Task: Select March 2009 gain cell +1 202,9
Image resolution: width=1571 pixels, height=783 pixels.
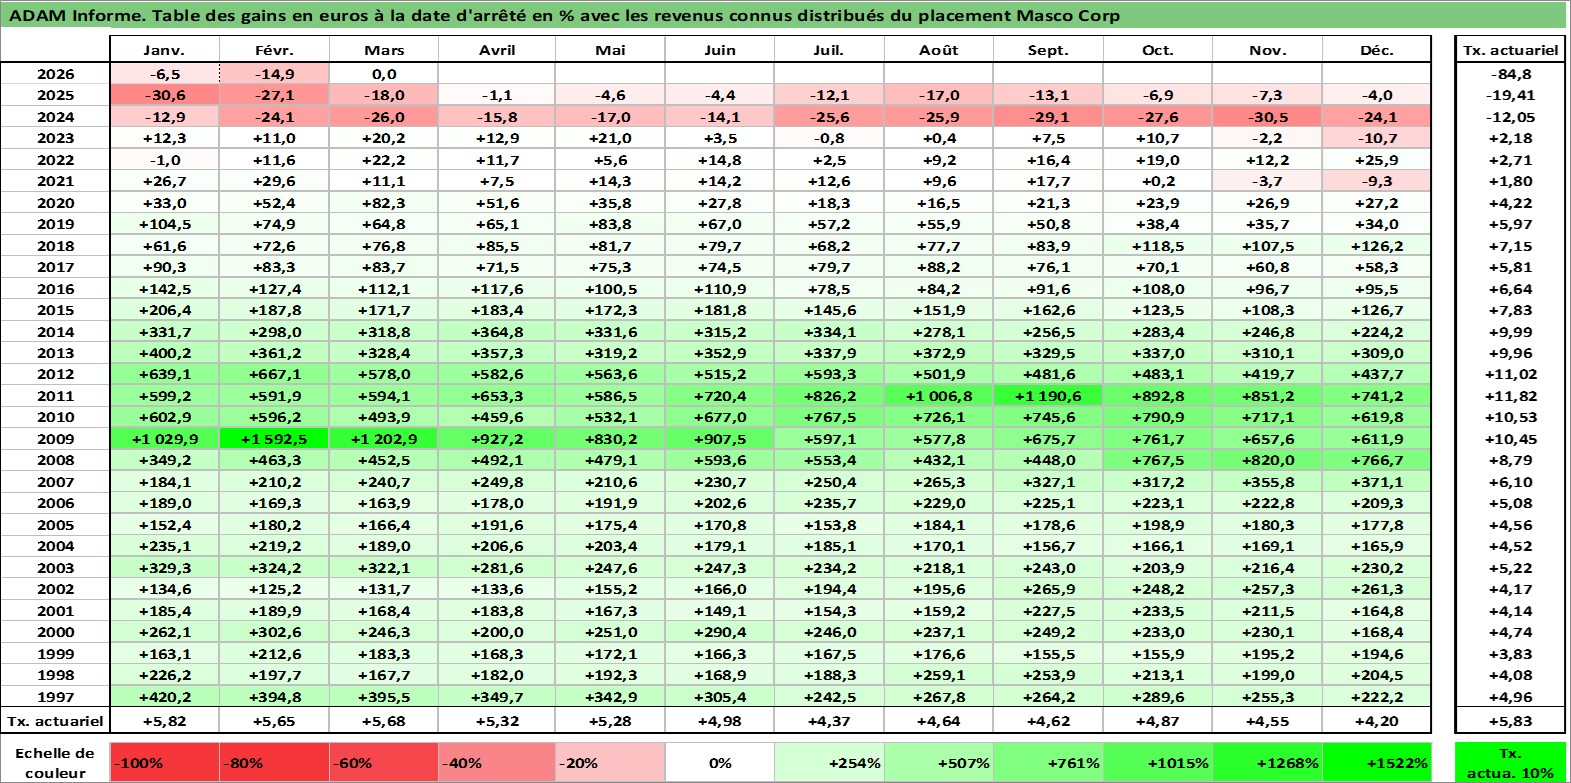Action: point(384,439)
